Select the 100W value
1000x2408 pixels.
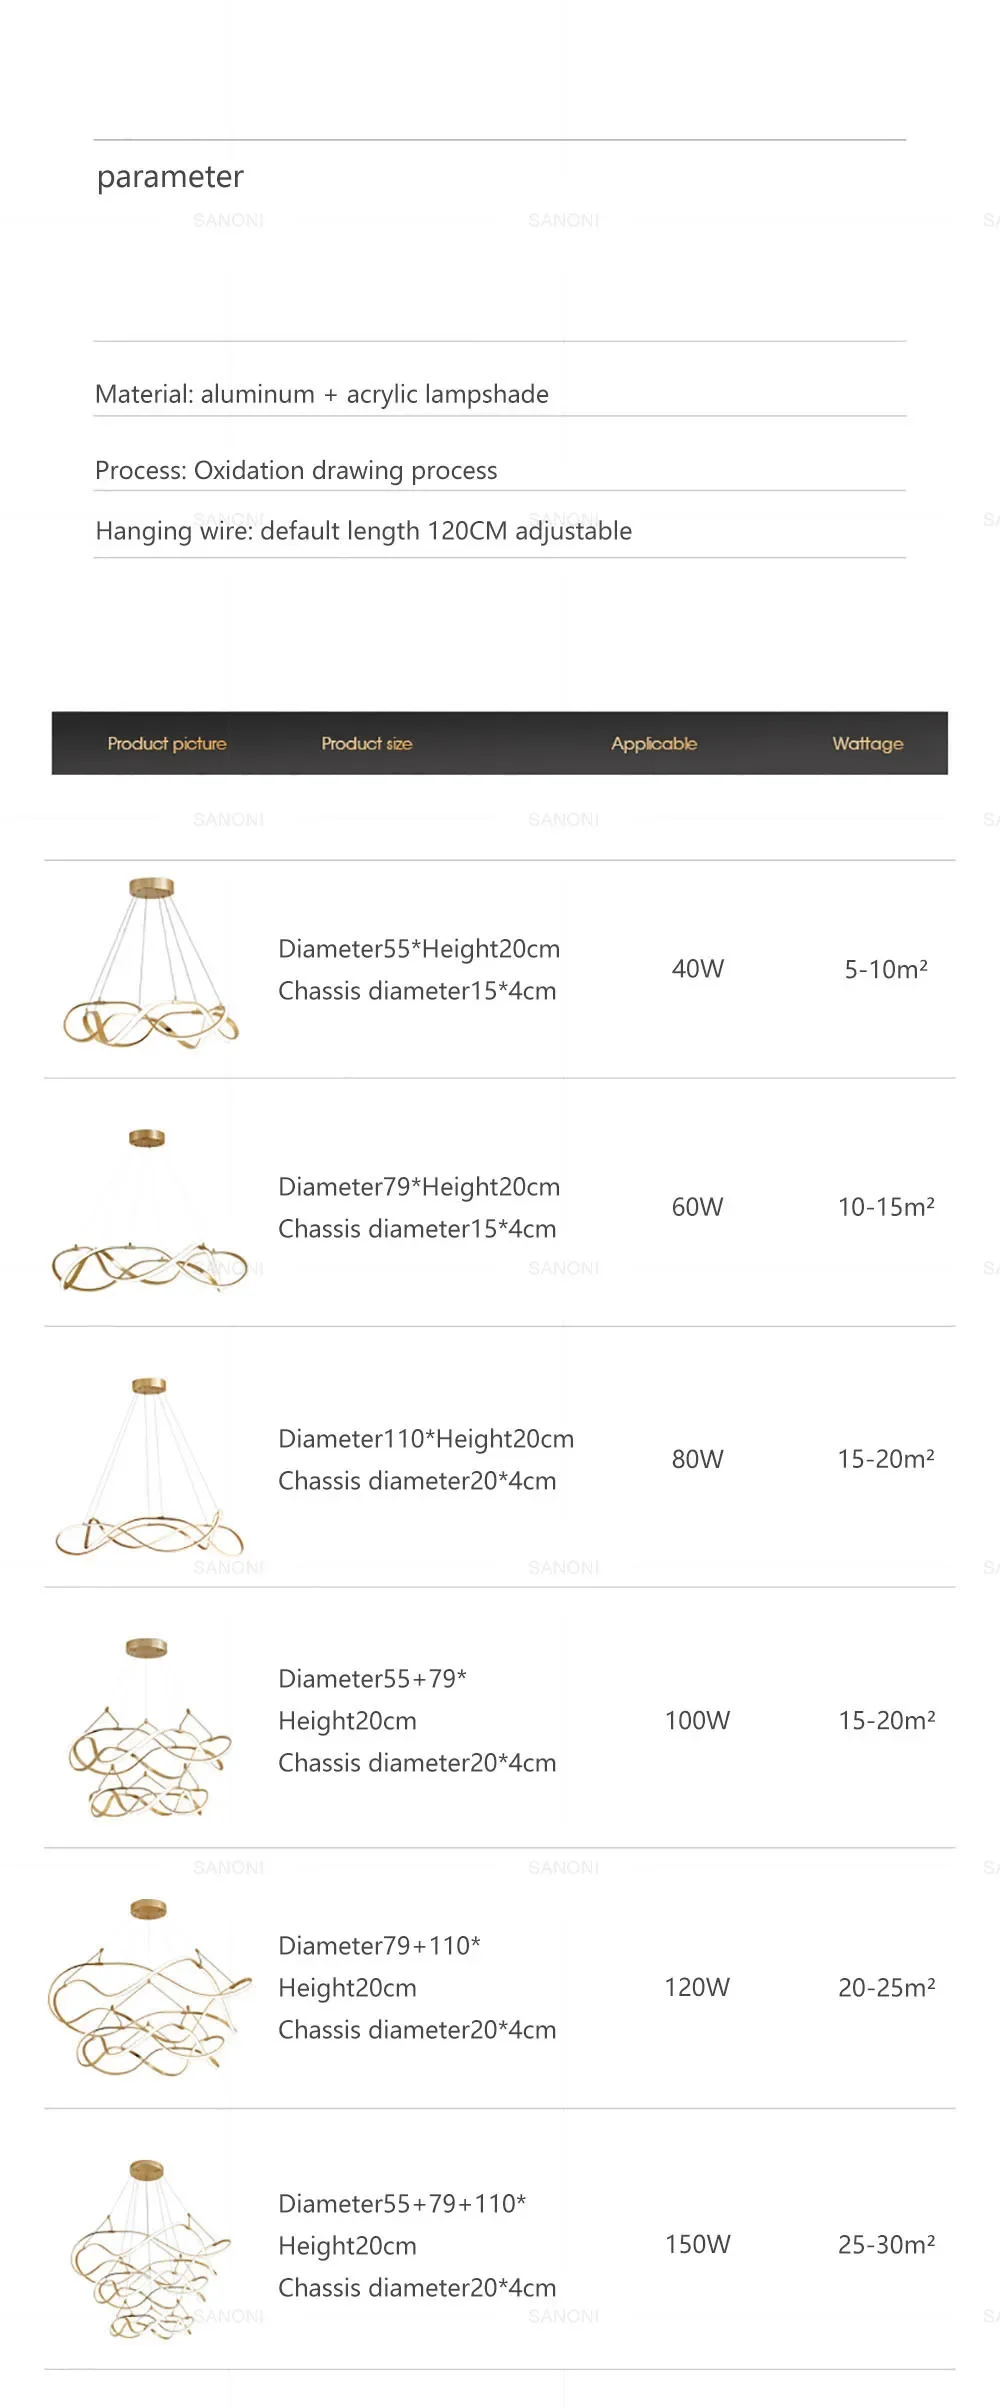pos(698,1720)
